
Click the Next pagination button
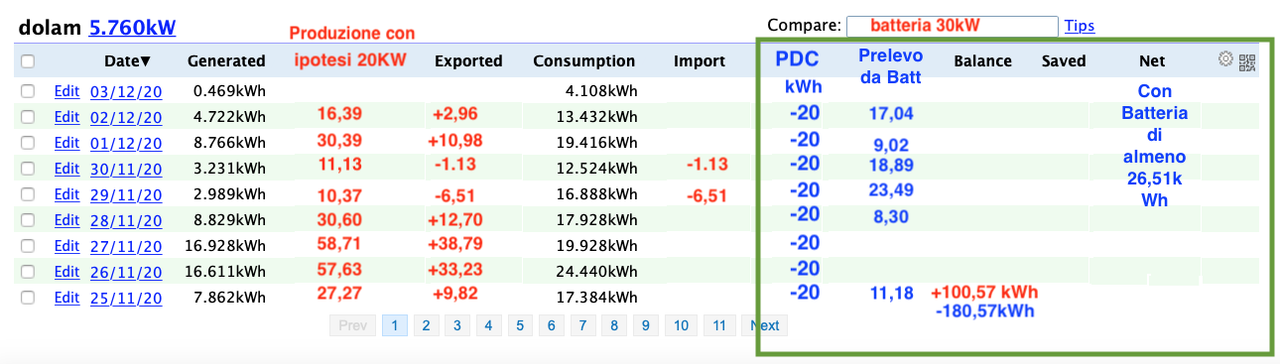coord(765,325)
